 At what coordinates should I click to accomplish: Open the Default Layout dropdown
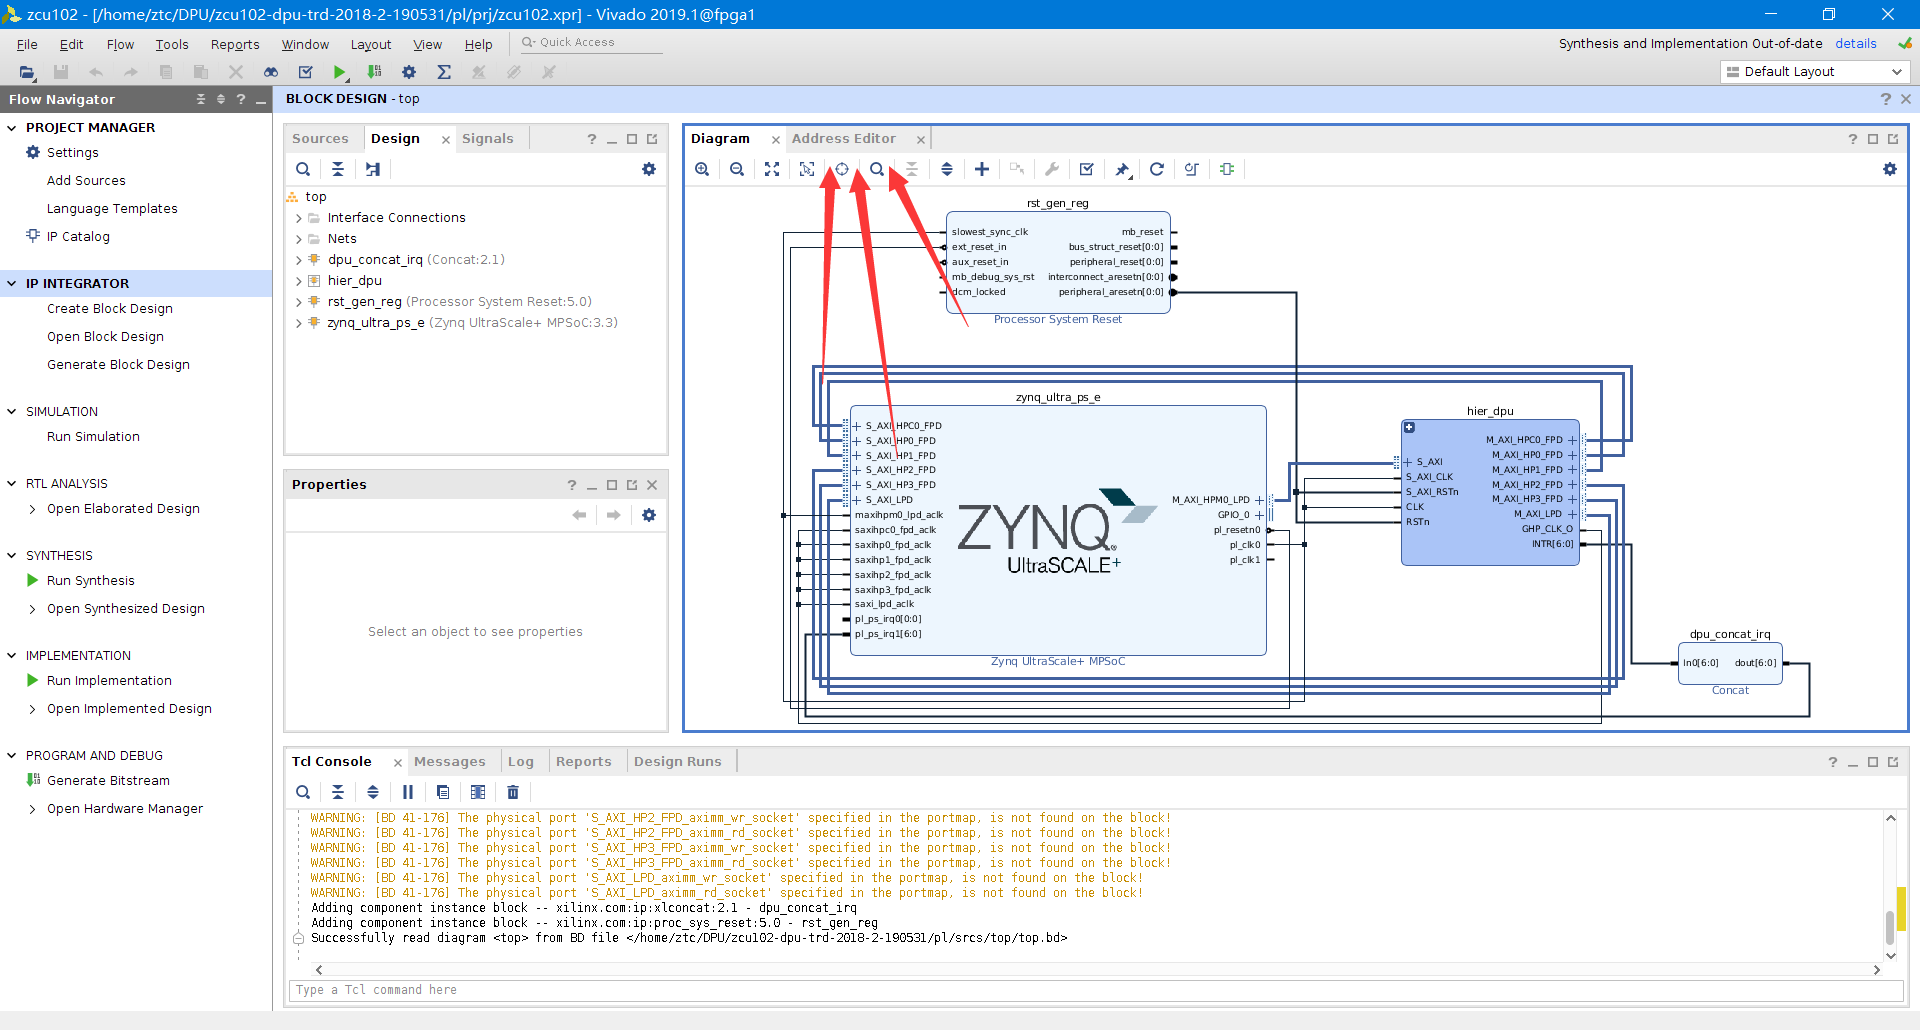(1815, 72)
